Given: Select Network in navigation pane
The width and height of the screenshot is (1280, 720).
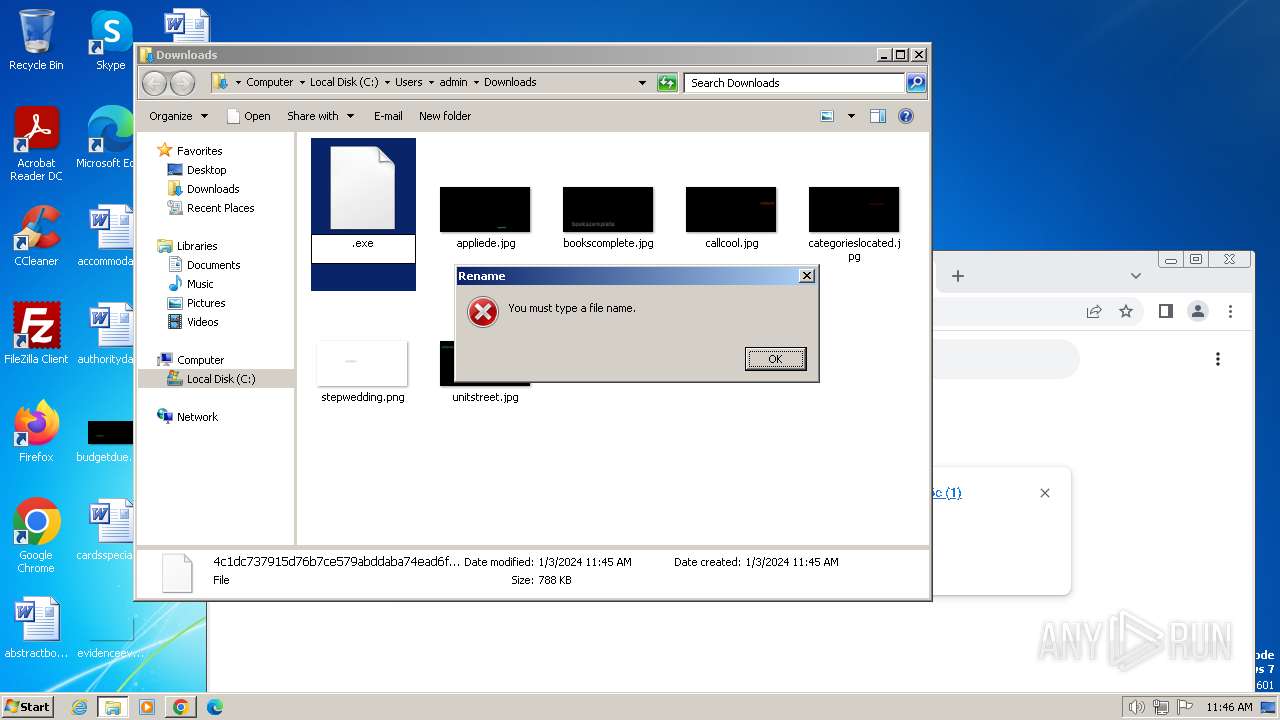Looking at the screenshot, I should coord(197,417).
